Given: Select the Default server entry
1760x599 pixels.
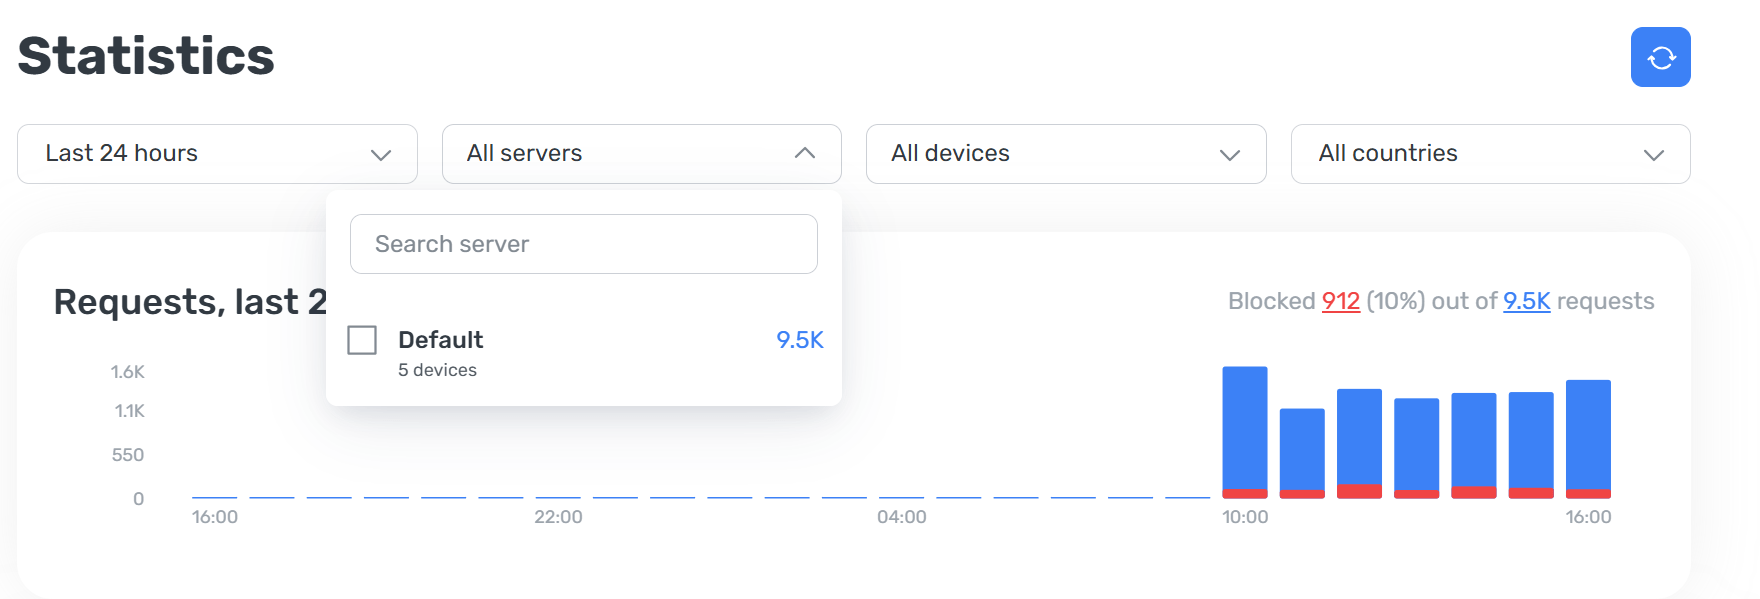Looking at the screenshot, I should 584,353.
